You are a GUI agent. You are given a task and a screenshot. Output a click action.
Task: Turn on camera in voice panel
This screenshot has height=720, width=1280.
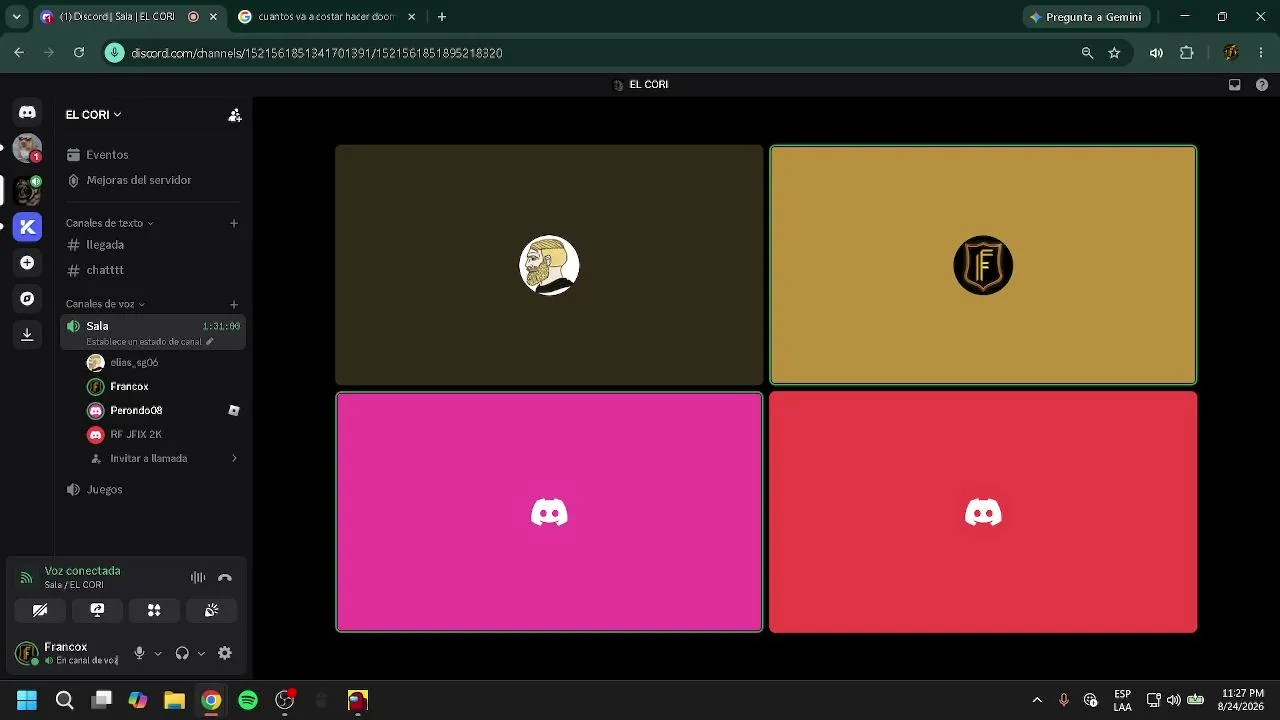[x=40, y=610]
